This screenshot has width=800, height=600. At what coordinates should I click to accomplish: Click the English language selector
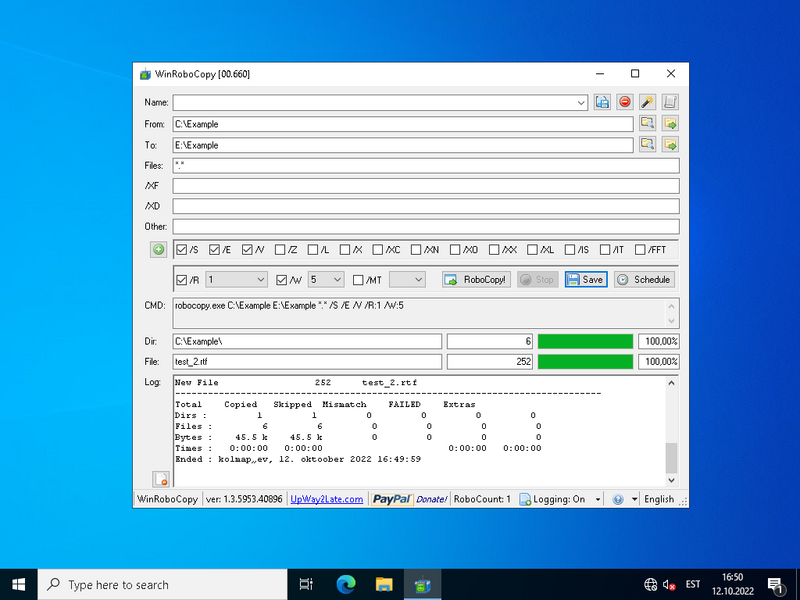pos(659,499)
